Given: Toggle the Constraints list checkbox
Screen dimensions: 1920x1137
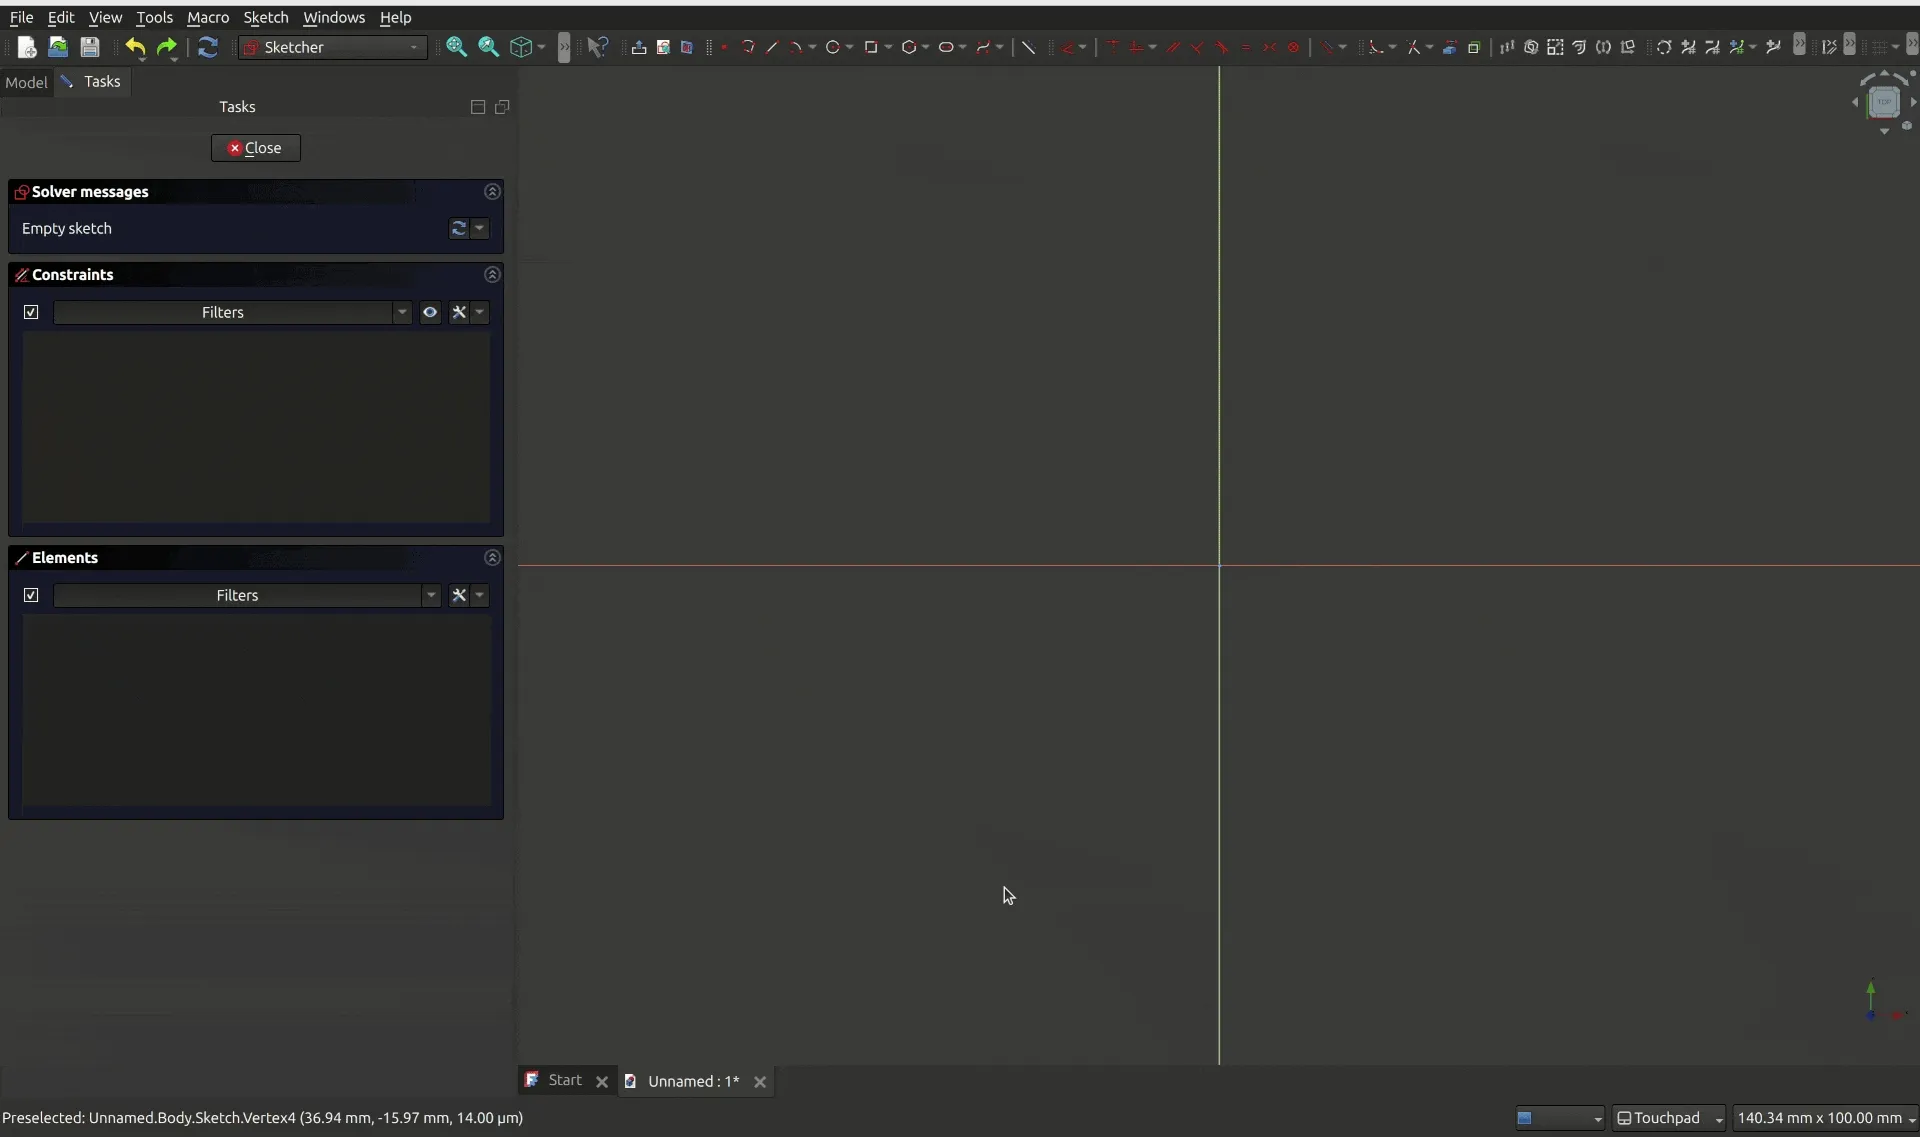Looking at the screenshot, I should point(31,312).
